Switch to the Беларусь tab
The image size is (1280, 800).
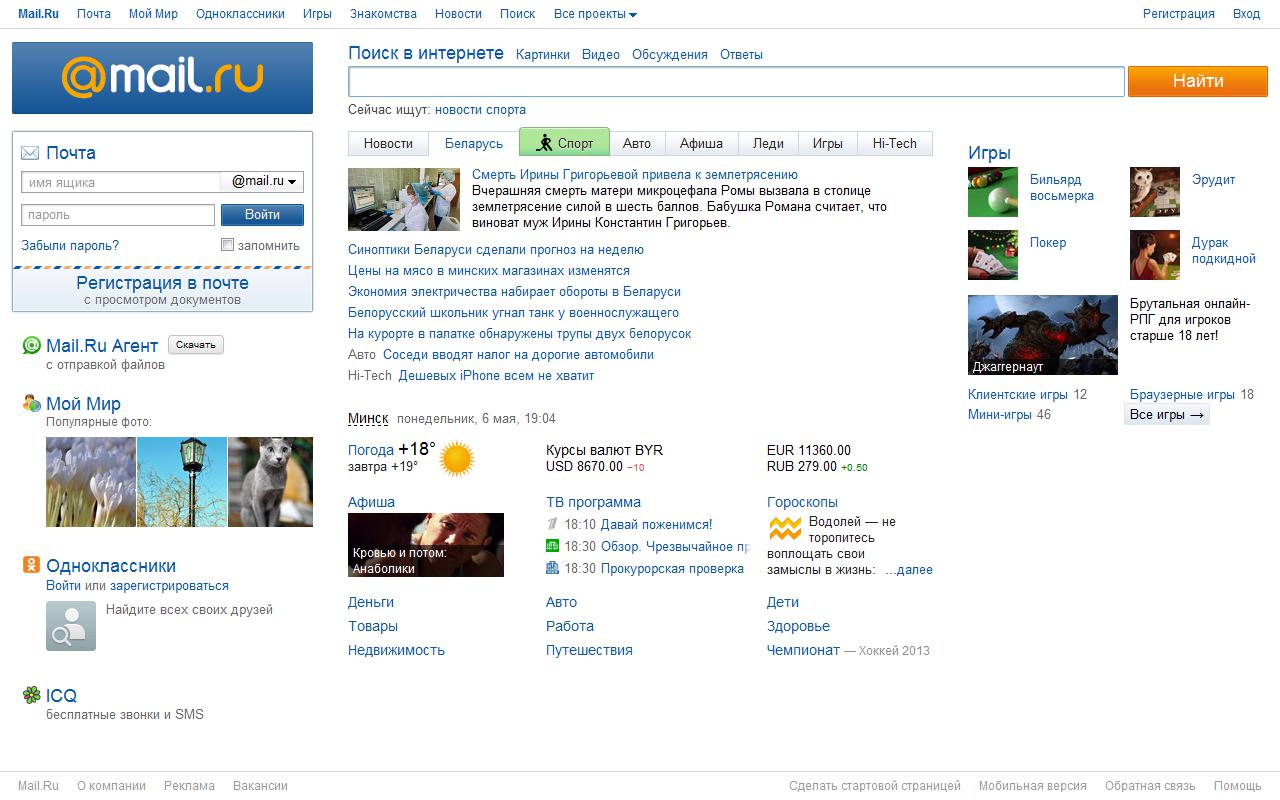click(474, 144)
